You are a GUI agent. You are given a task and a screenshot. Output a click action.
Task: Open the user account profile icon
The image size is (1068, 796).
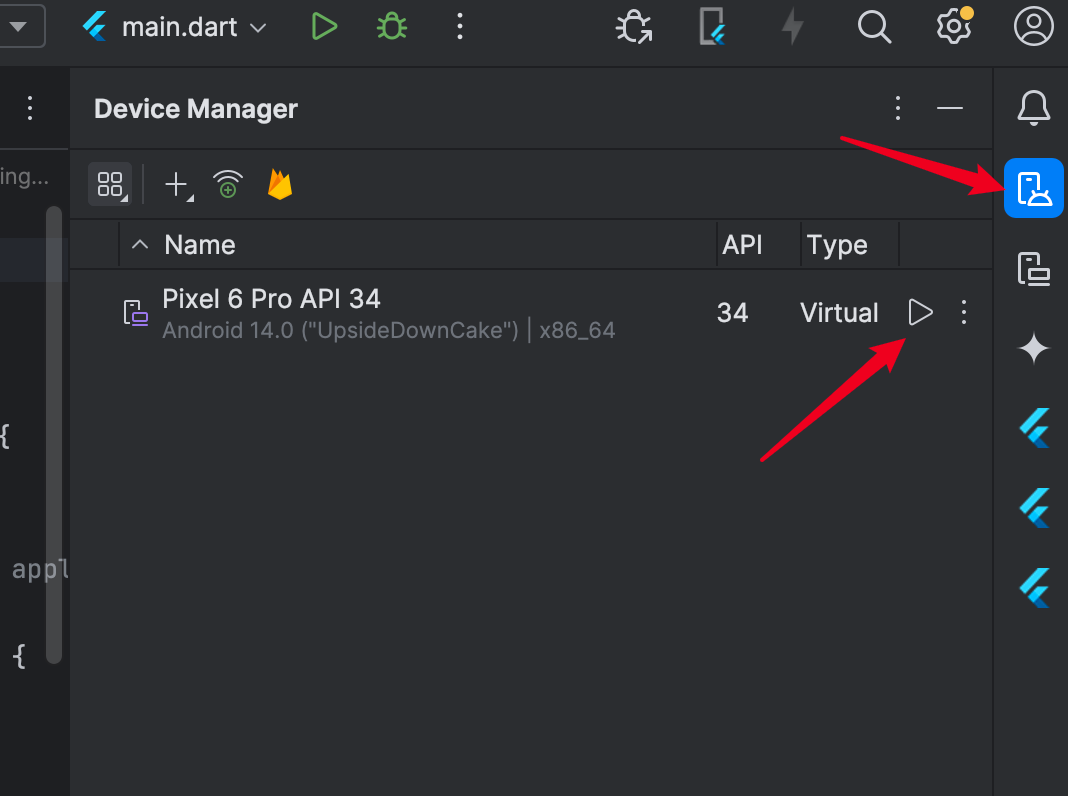click(x=1034, y=27)
